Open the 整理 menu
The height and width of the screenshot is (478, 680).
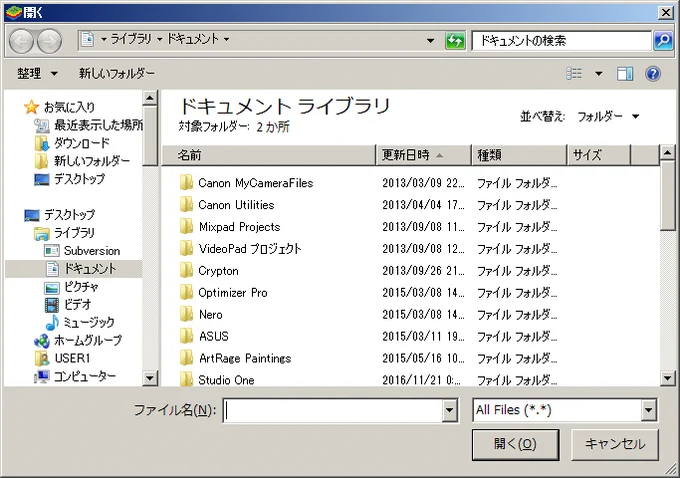tap(37, 73)
